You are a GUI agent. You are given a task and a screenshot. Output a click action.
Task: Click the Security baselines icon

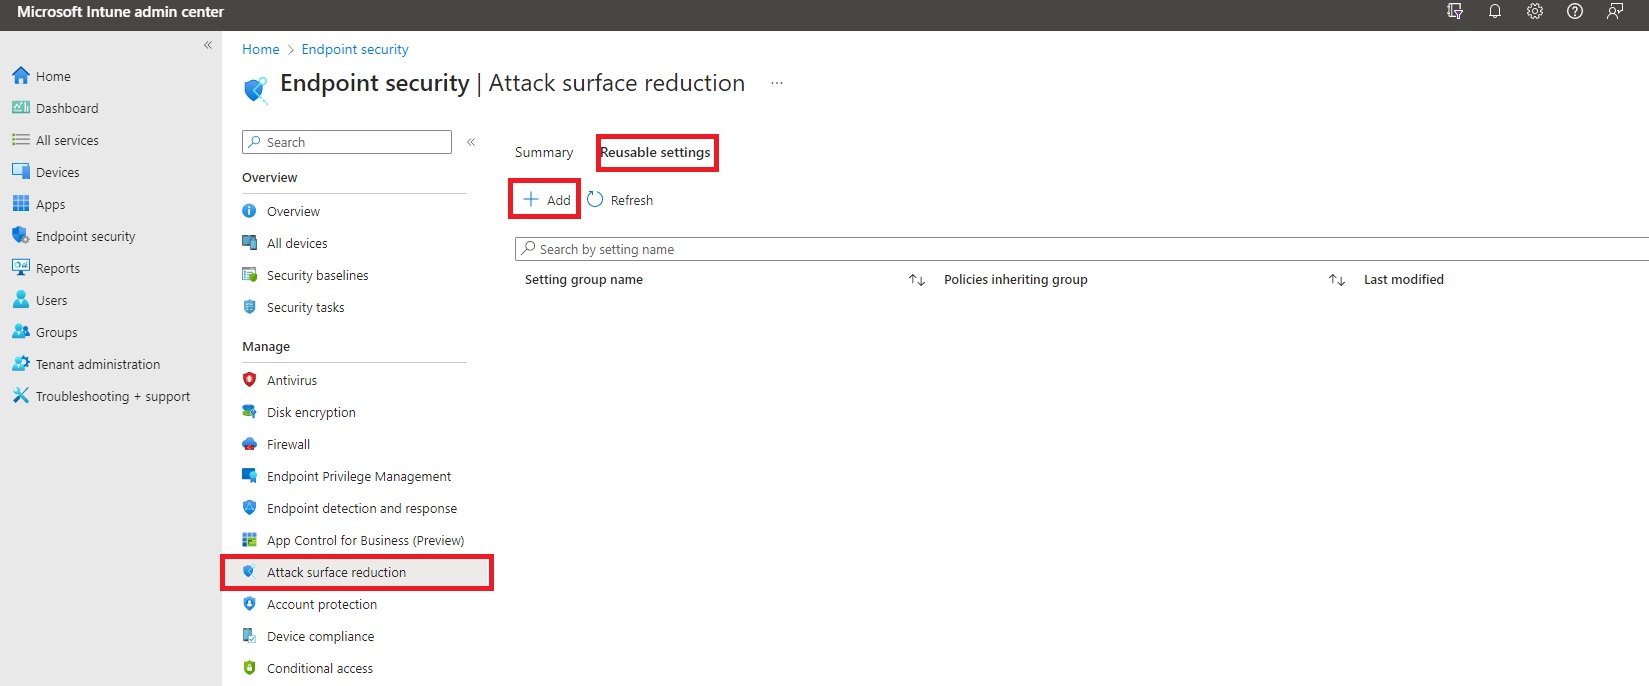click(x=250, y=275)
